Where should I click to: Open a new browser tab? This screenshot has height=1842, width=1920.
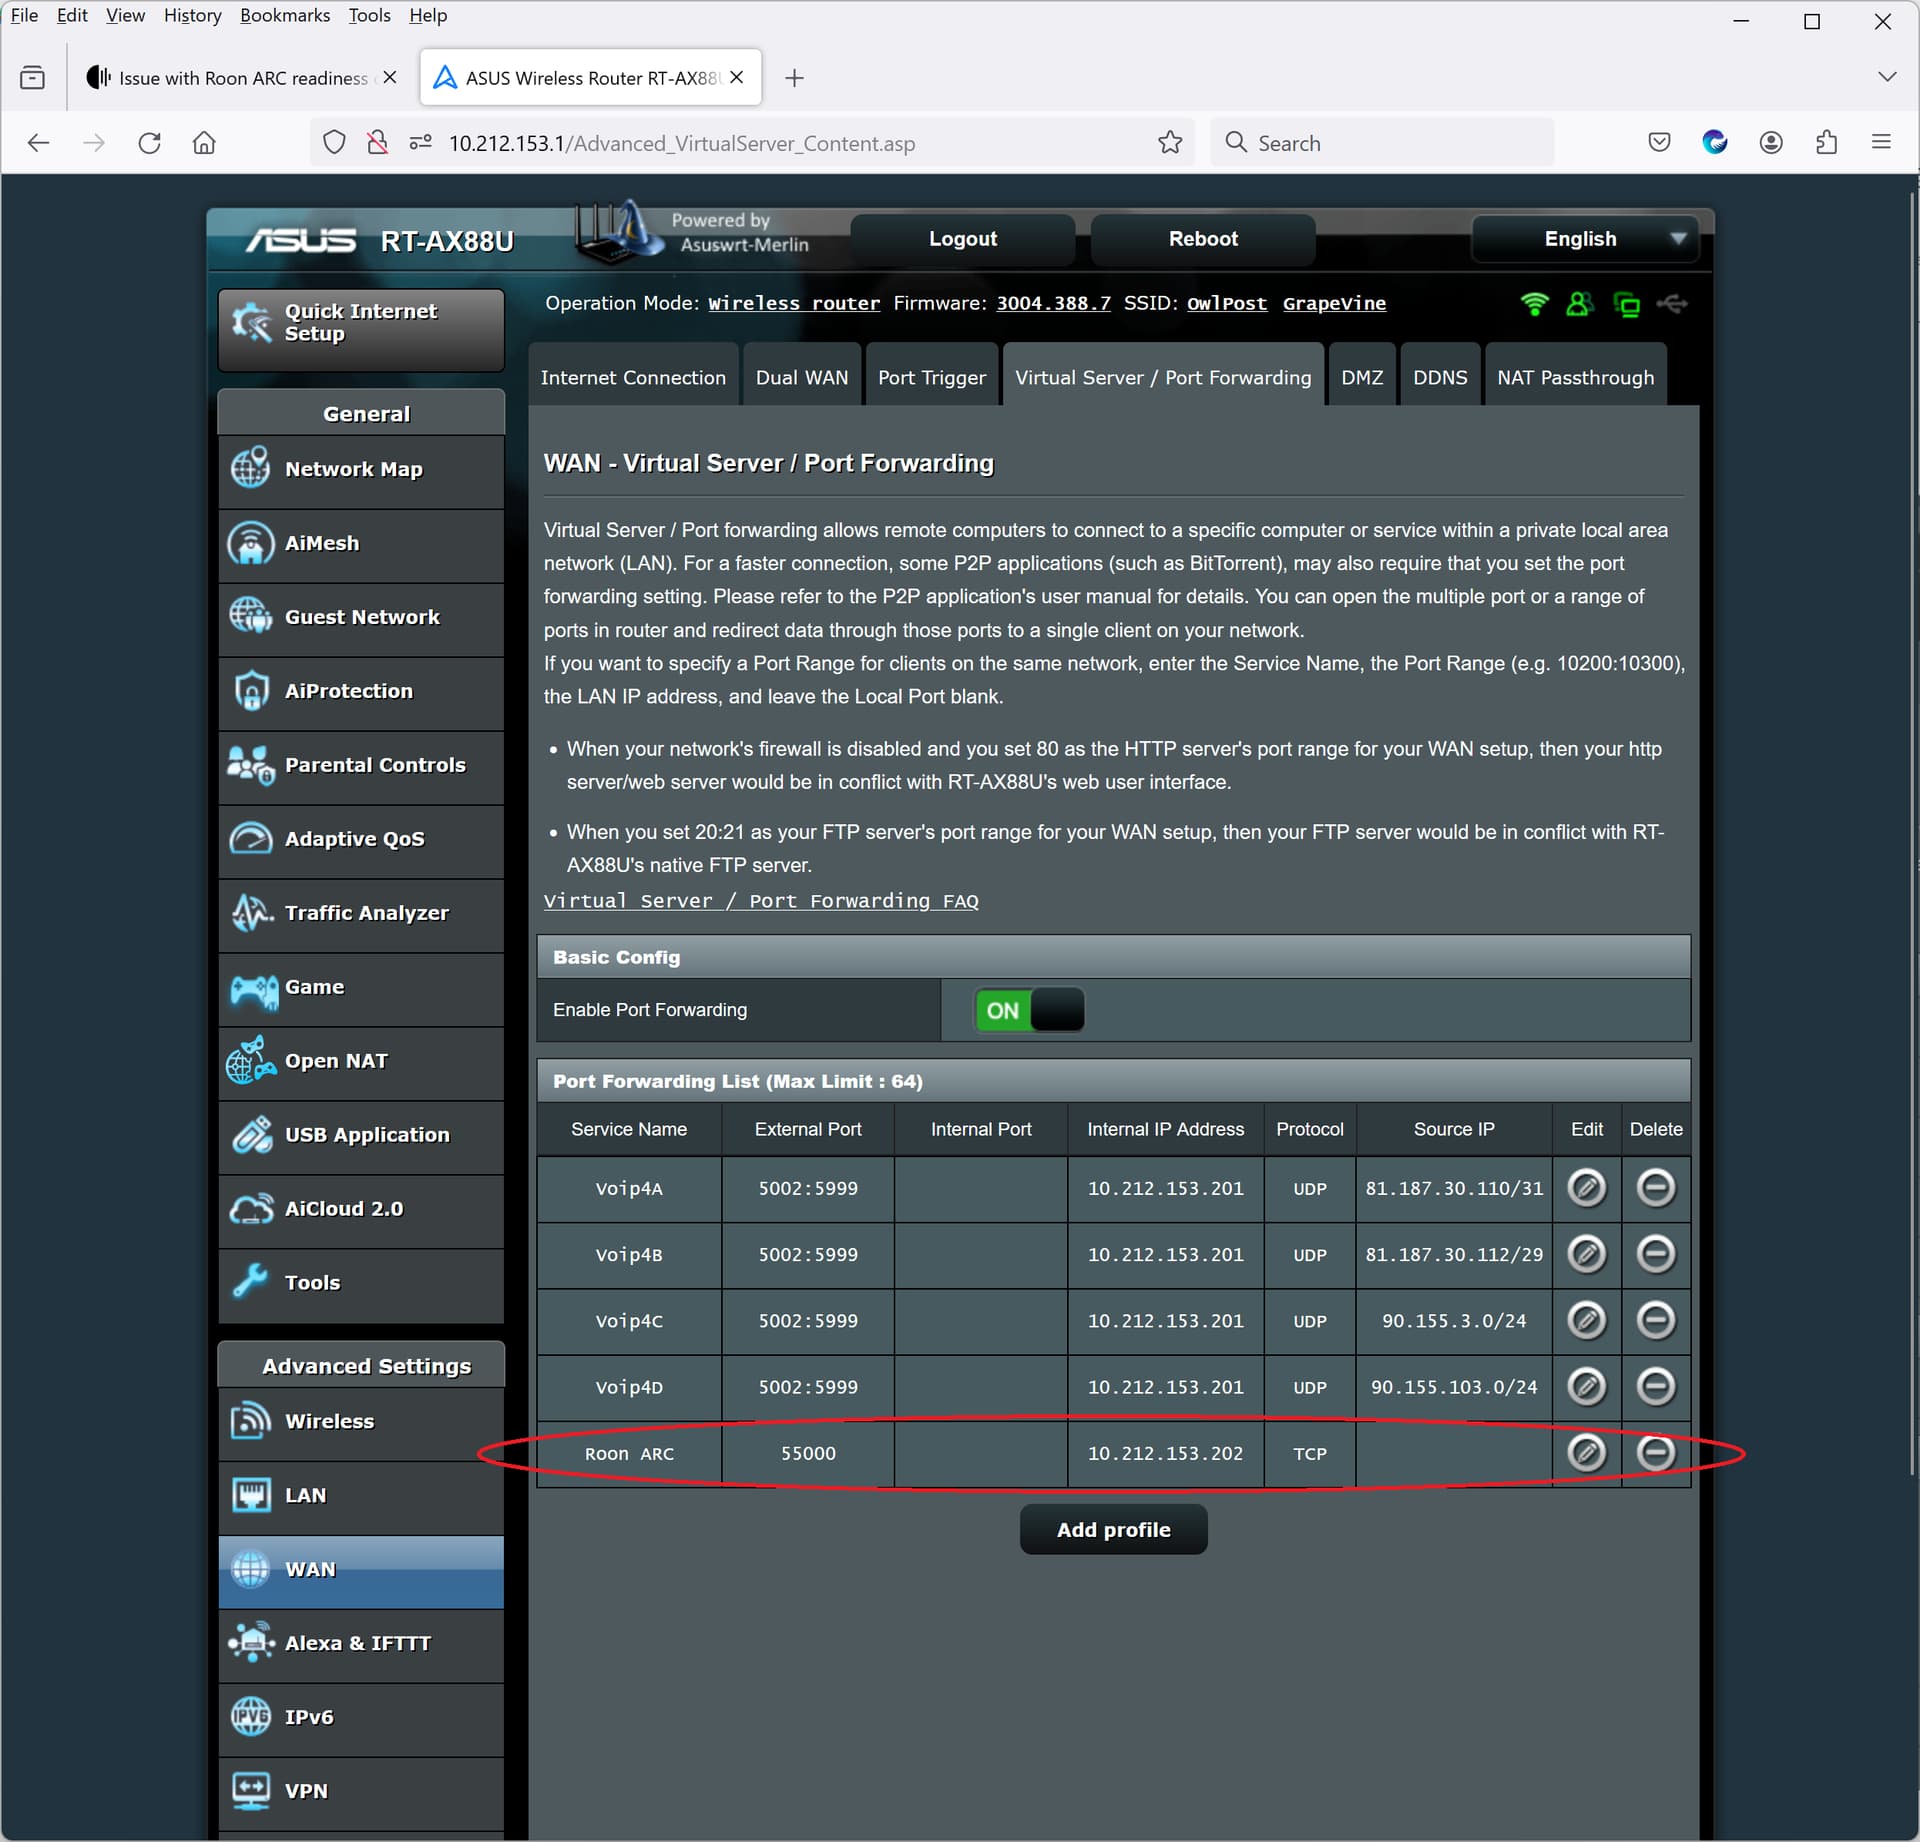[x=794, y=78]
